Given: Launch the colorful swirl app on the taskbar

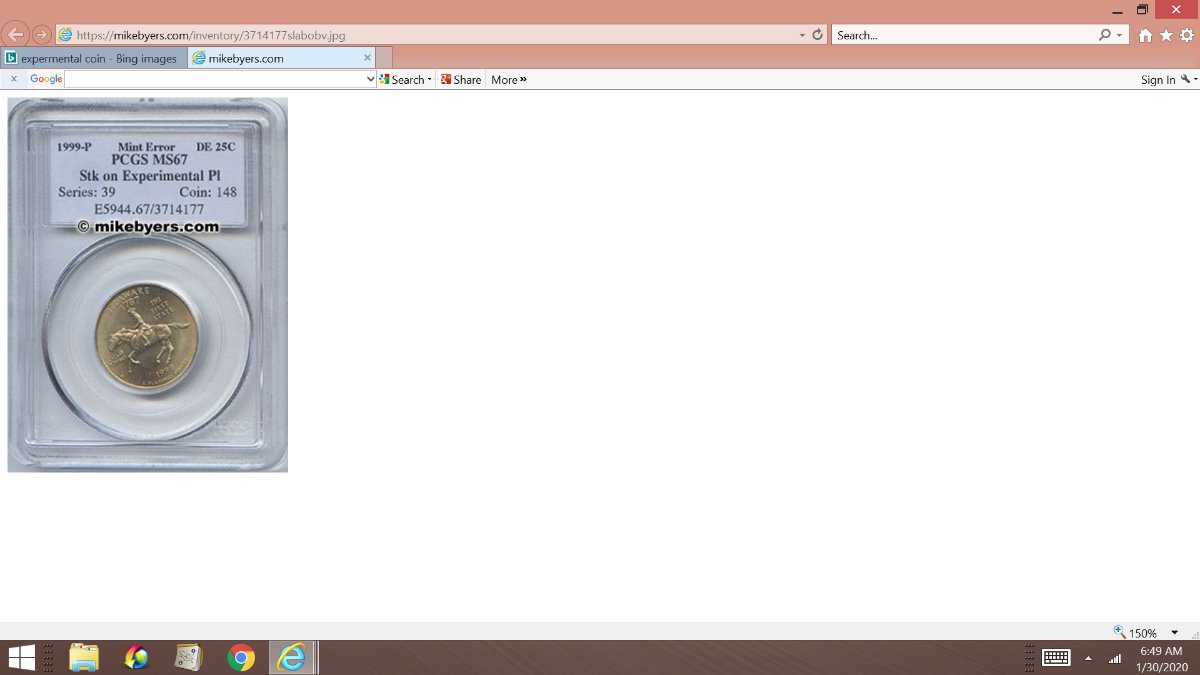Looking at the screenshot, I should pyautogui.click(x=136, y=657).
